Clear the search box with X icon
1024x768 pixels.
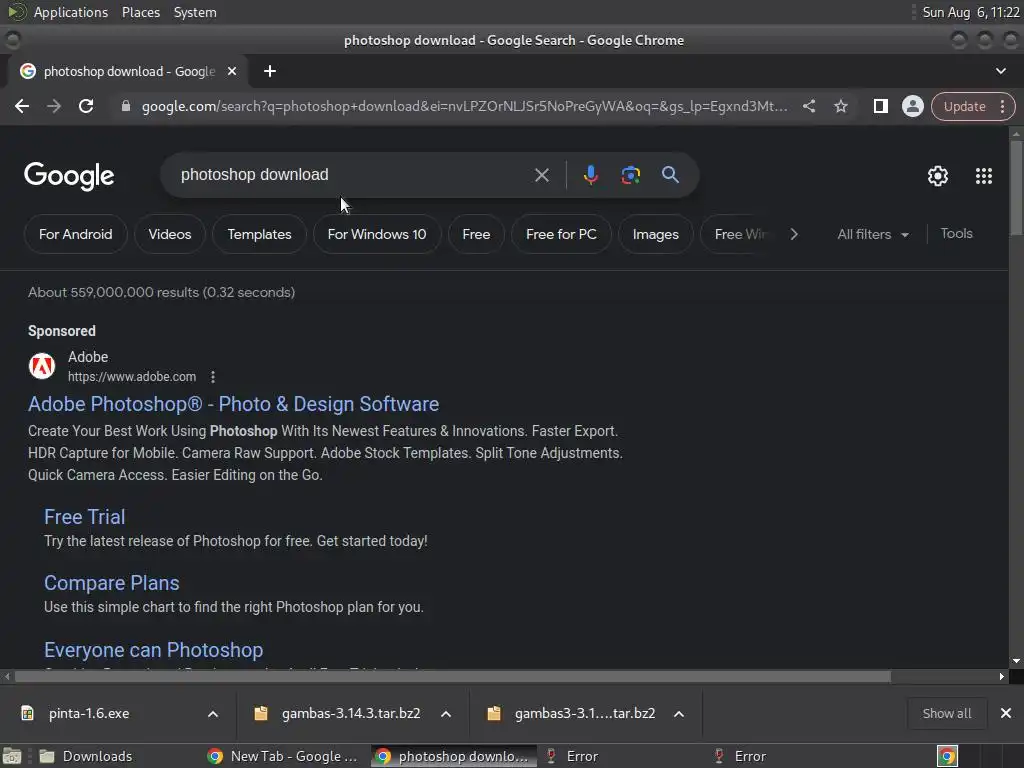point(541,175)
